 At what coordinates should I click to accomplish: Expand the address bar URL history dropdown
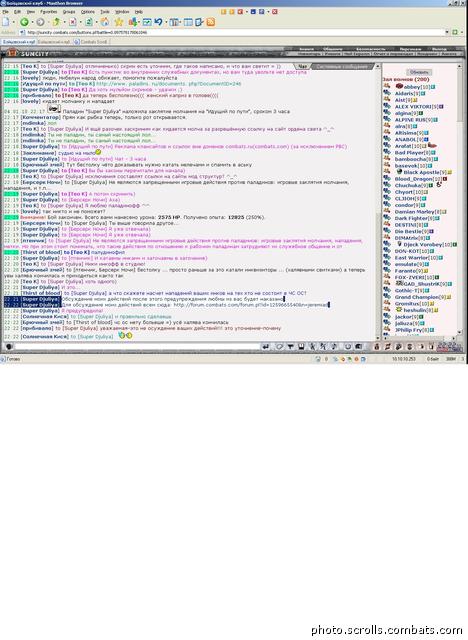coord(447,32)
